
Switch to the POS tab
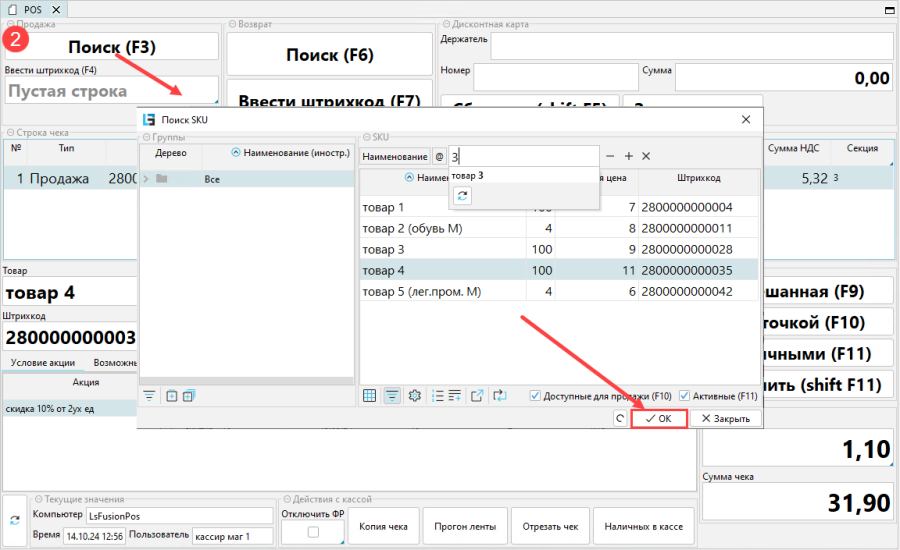click(32, 9)
